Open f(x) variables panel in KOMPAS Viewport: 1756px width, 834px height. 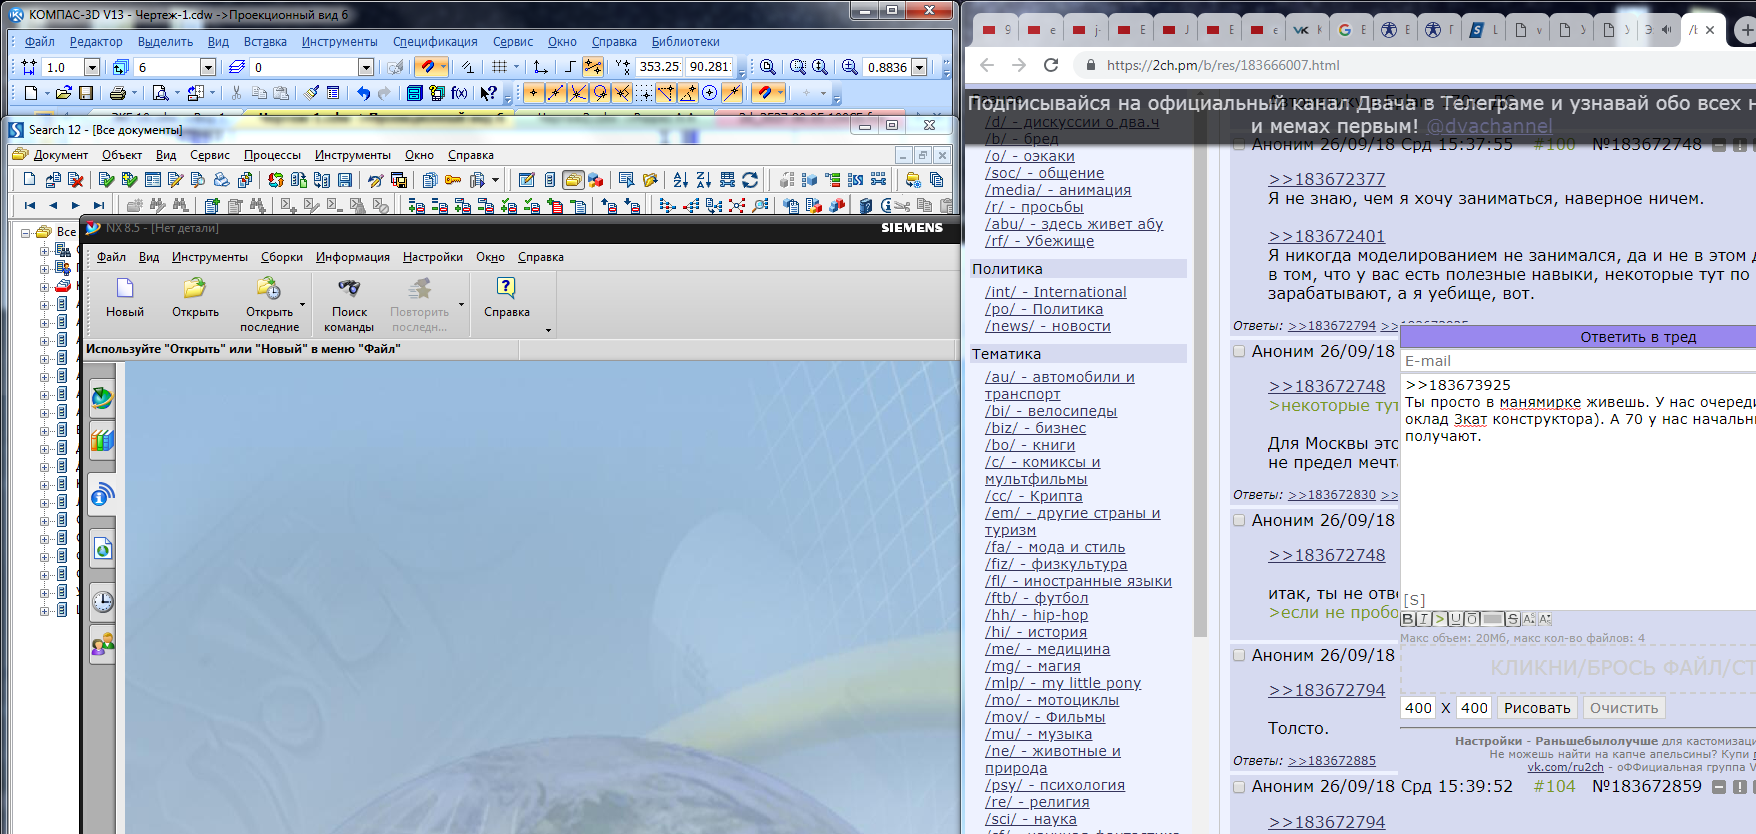(x=459, y=93)
